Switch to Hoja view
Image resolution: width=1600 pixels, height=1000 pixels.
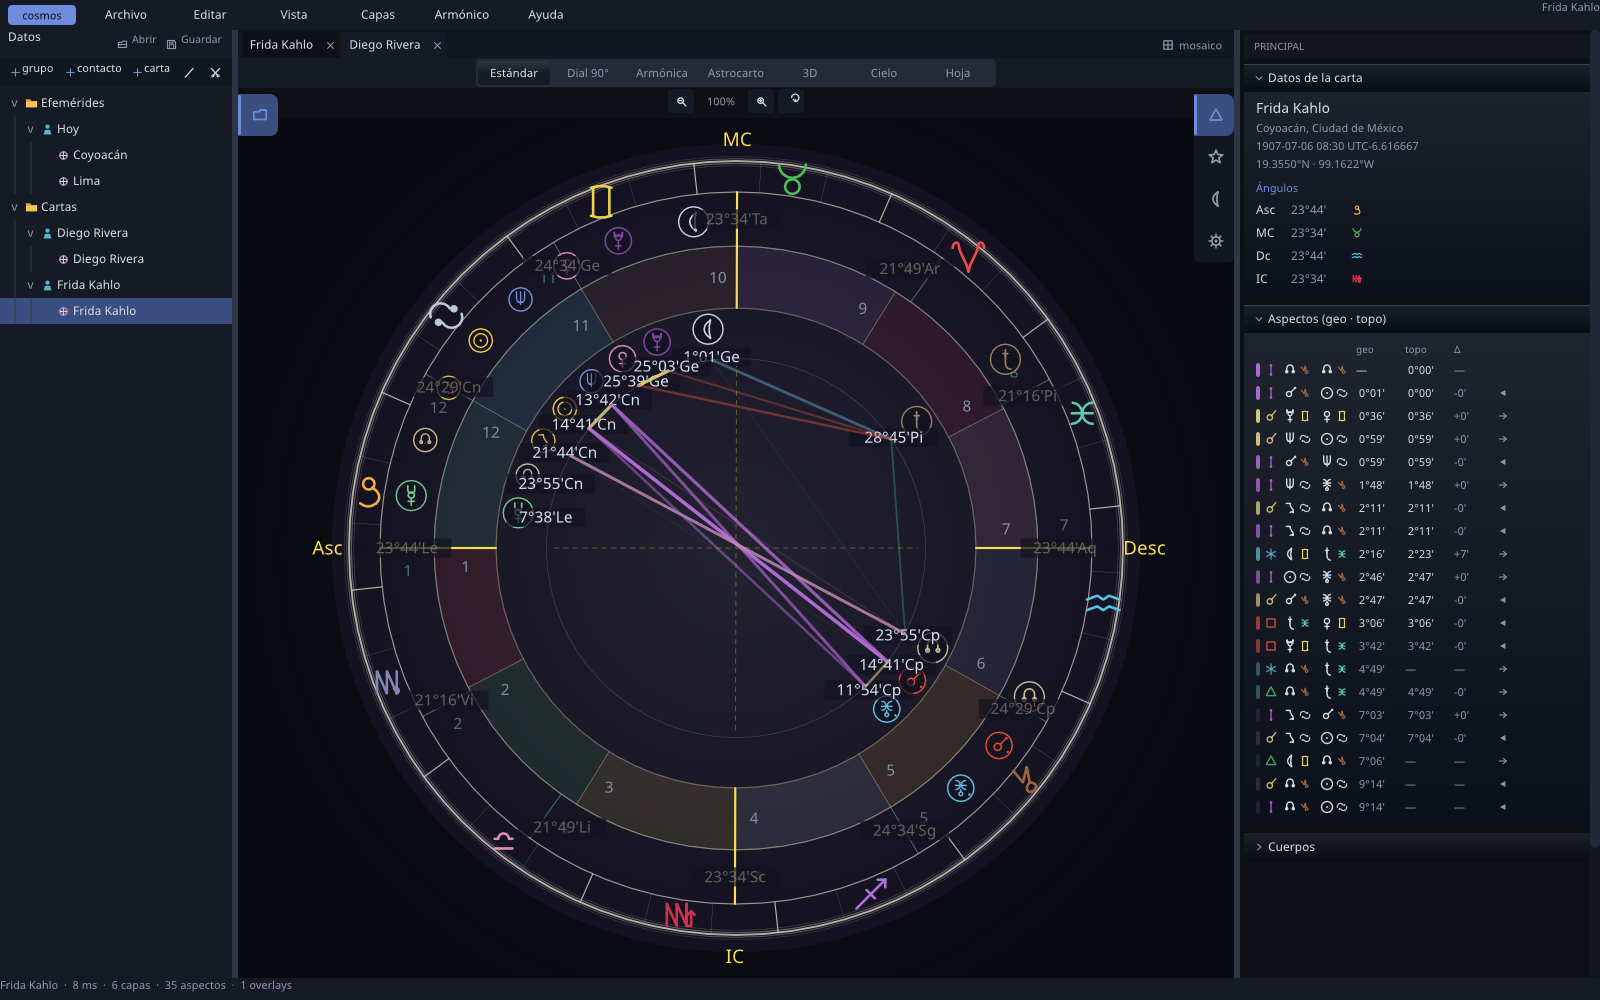pyautogui.click(x=958, y=73)
